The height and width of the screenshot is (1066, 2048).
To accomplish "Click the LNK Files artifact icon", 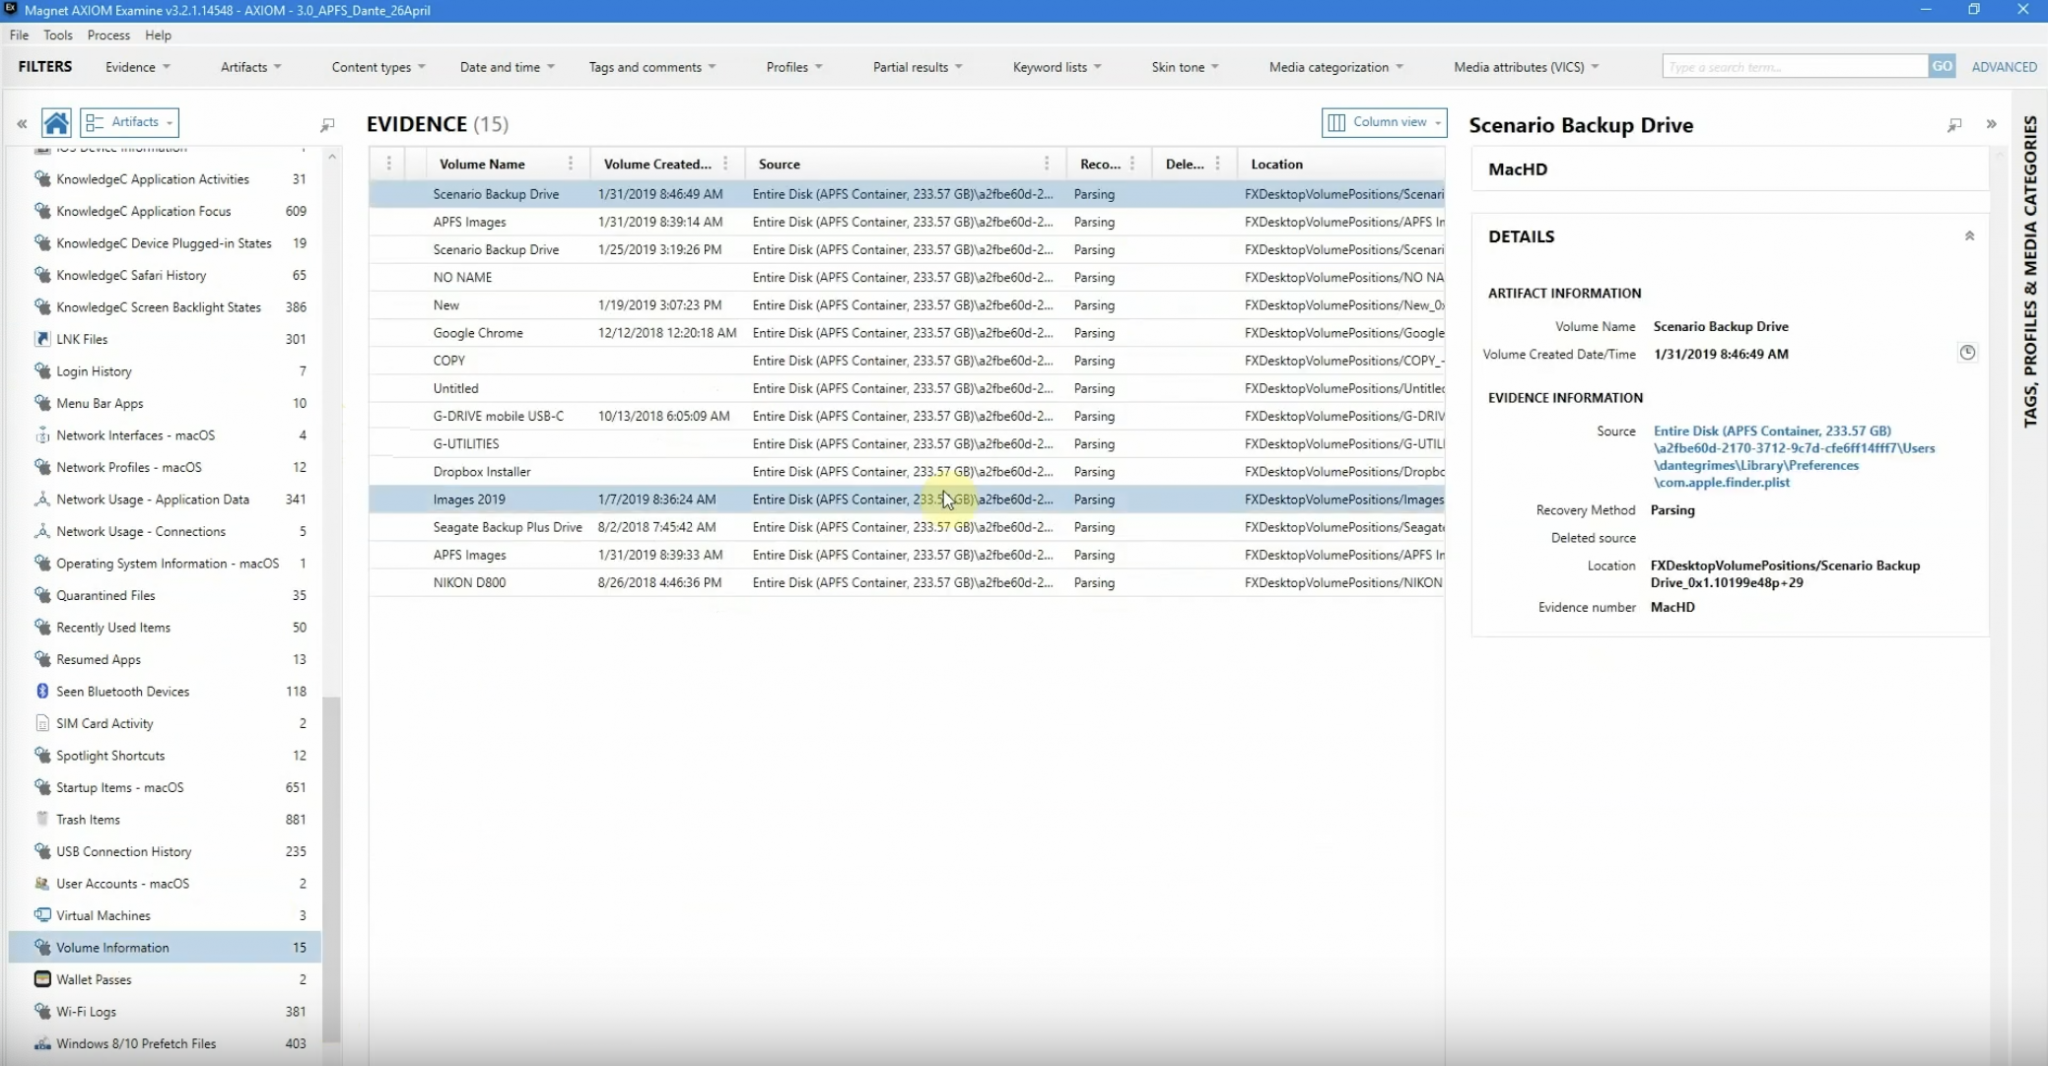I will [41, 339].
